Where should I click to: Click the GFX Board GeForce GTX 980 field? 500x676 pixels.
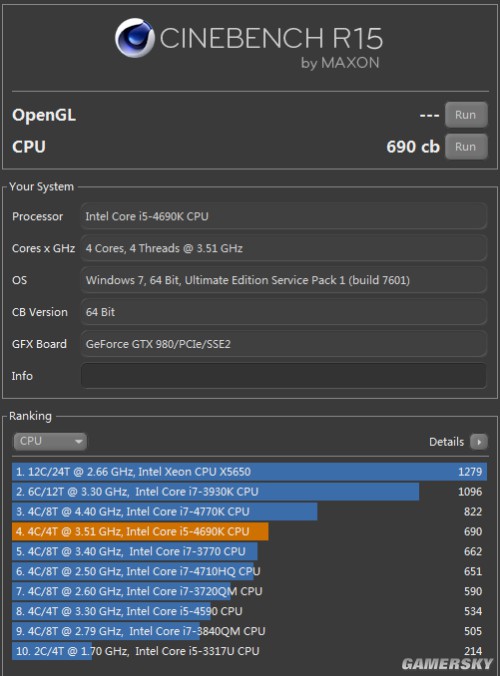point(284,344)
